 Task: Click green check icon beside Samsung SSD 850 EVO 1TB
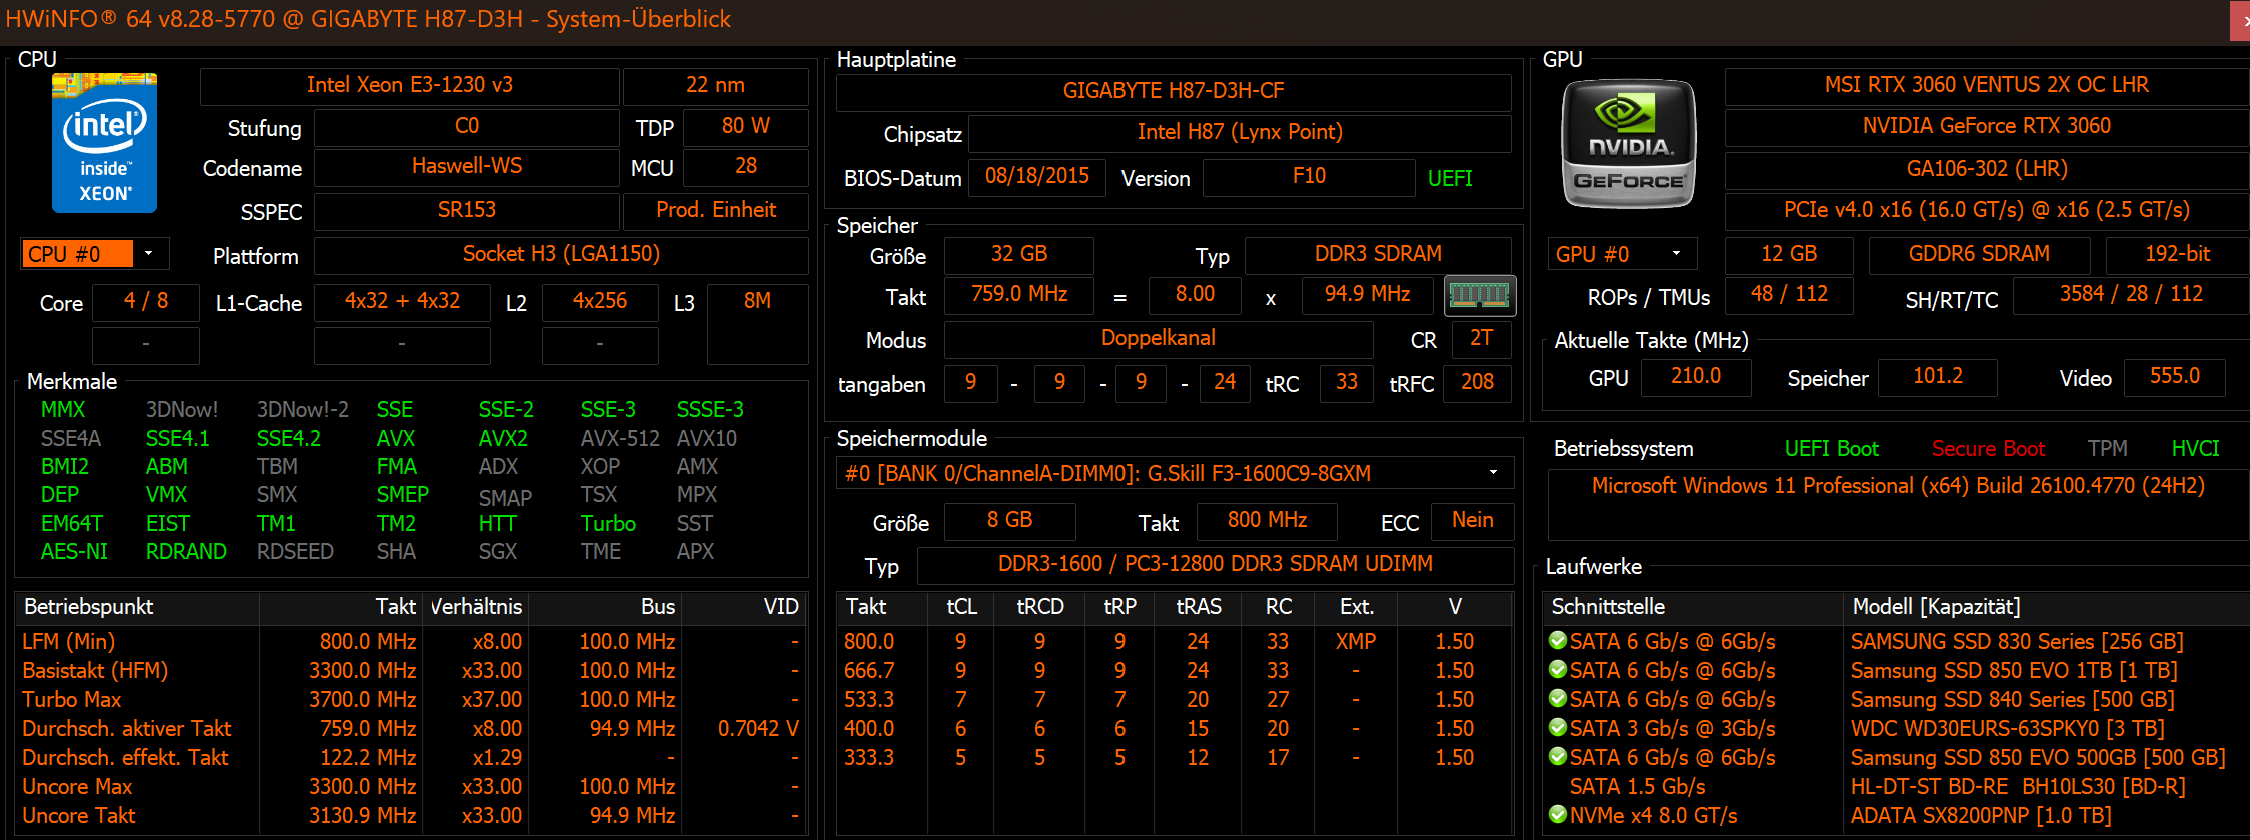1557,669
